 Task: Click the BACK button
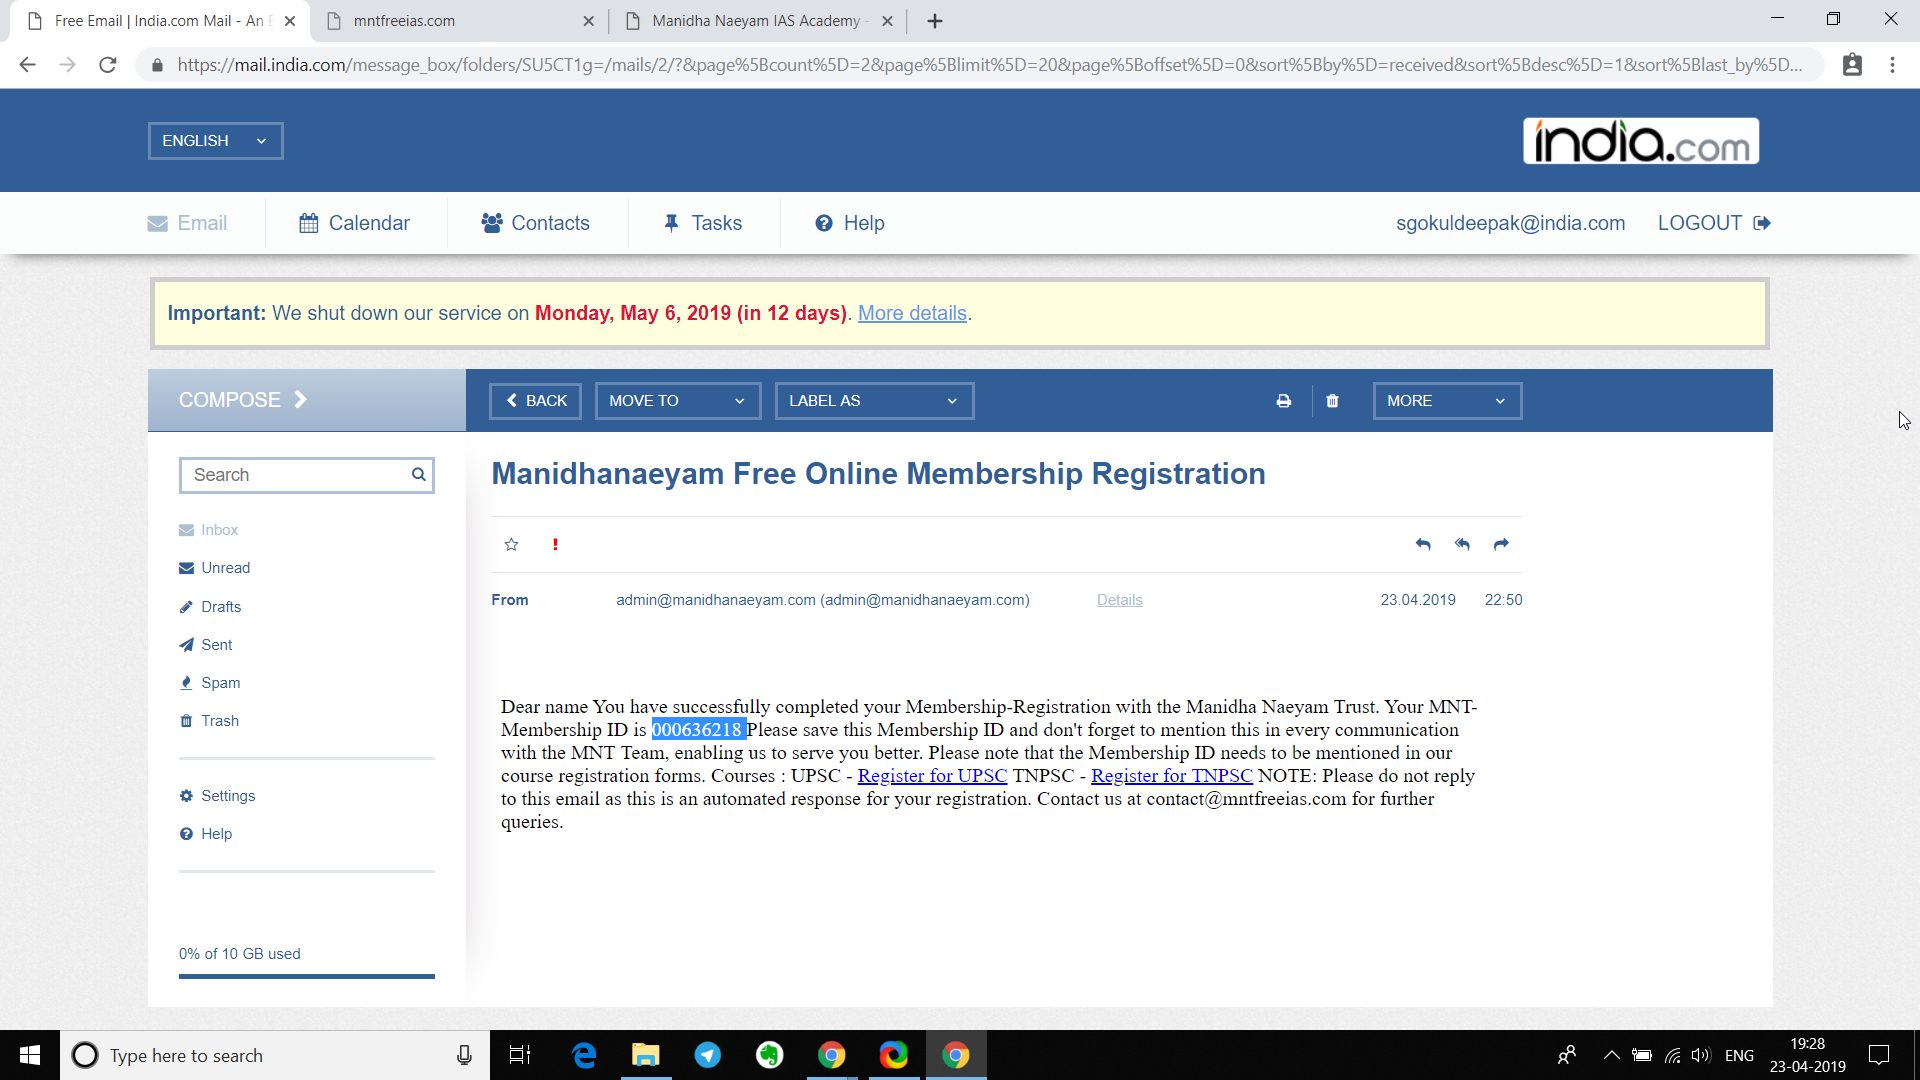pos(536,401)
